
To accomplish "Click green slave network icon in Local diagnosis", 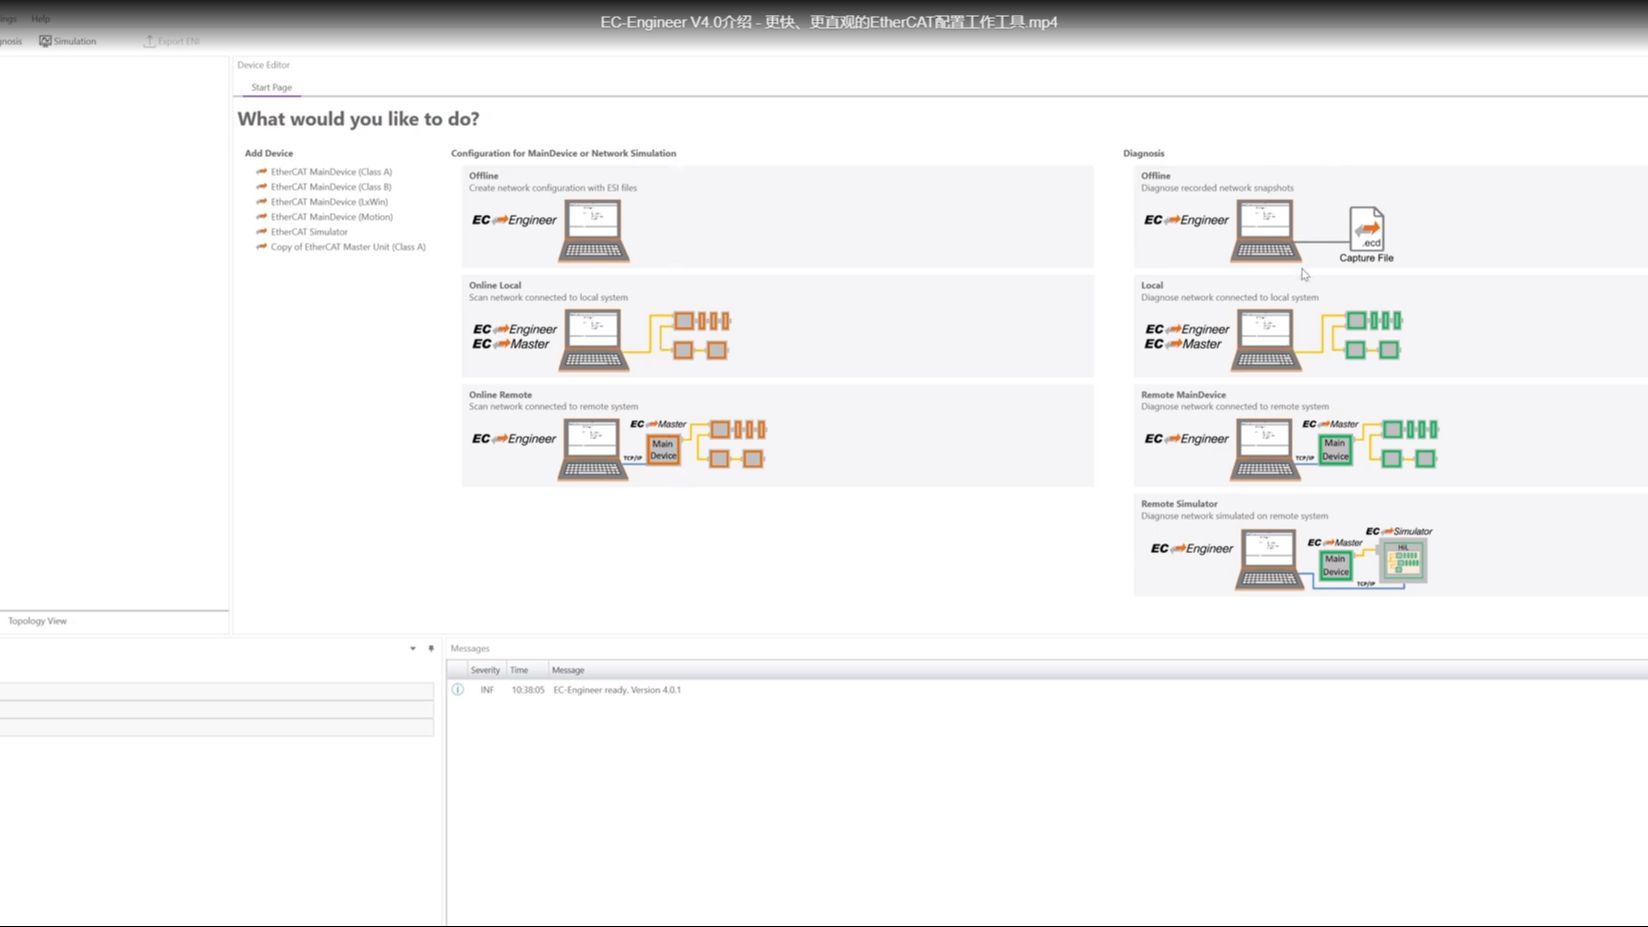I will pos(1374,335).
